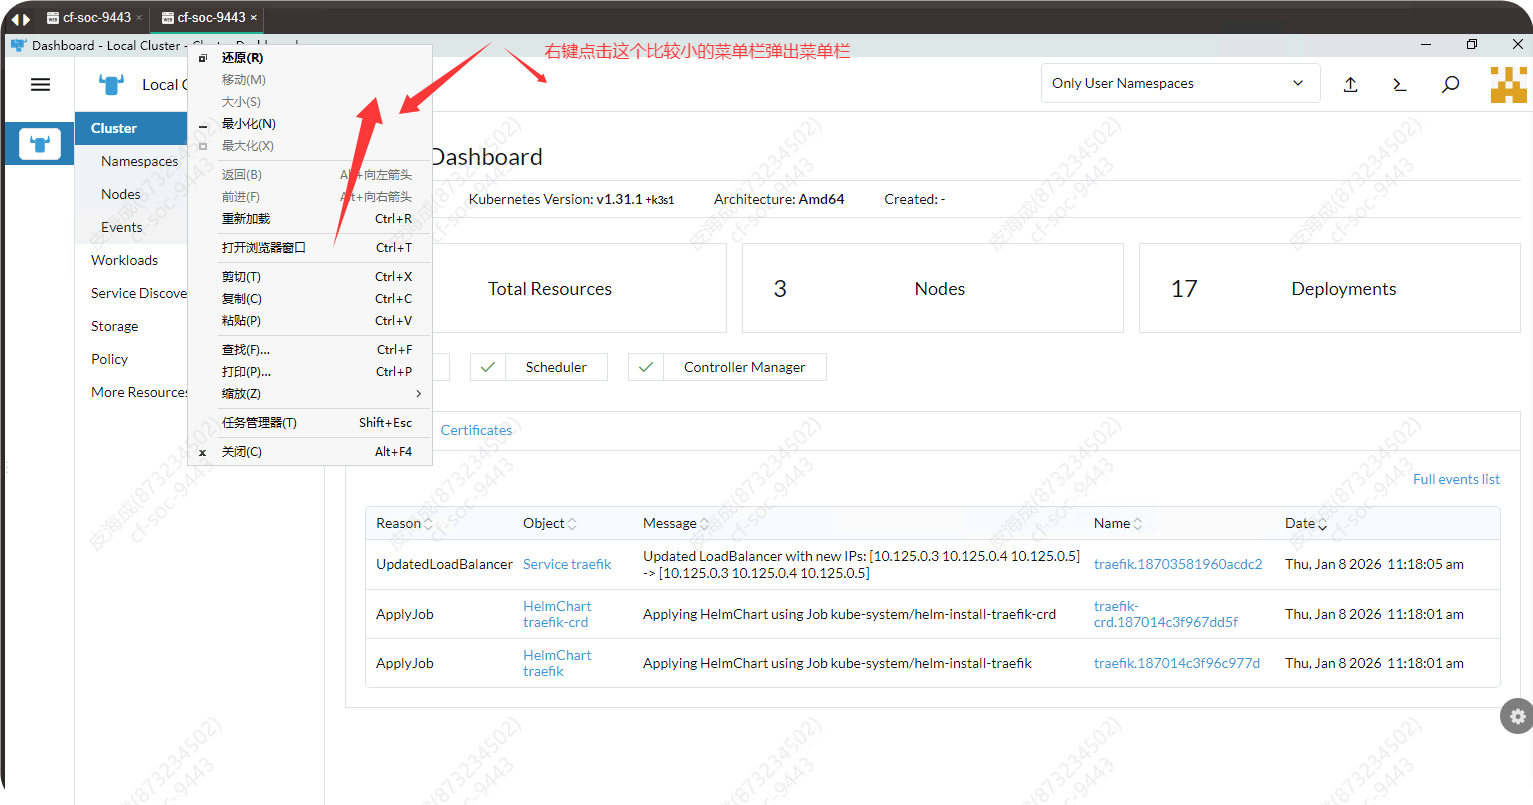
Task: Select 查找(F)... menu entry
Action: (x=310, y=350)
